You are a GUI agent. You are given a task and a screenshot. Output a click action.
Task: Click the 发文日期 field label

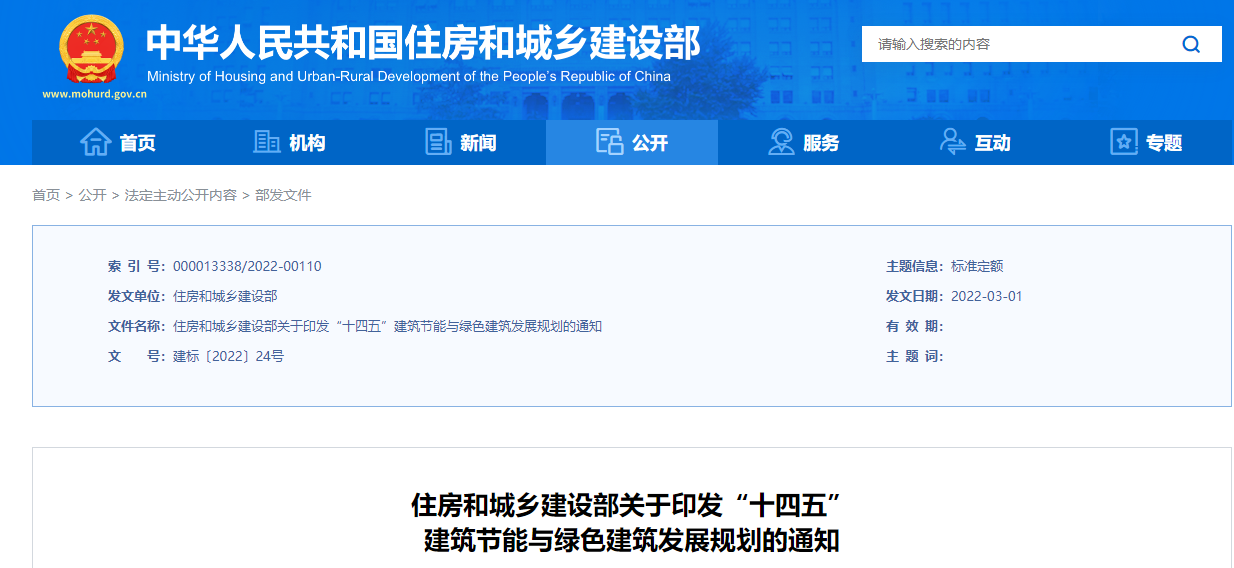click(915, 296)
